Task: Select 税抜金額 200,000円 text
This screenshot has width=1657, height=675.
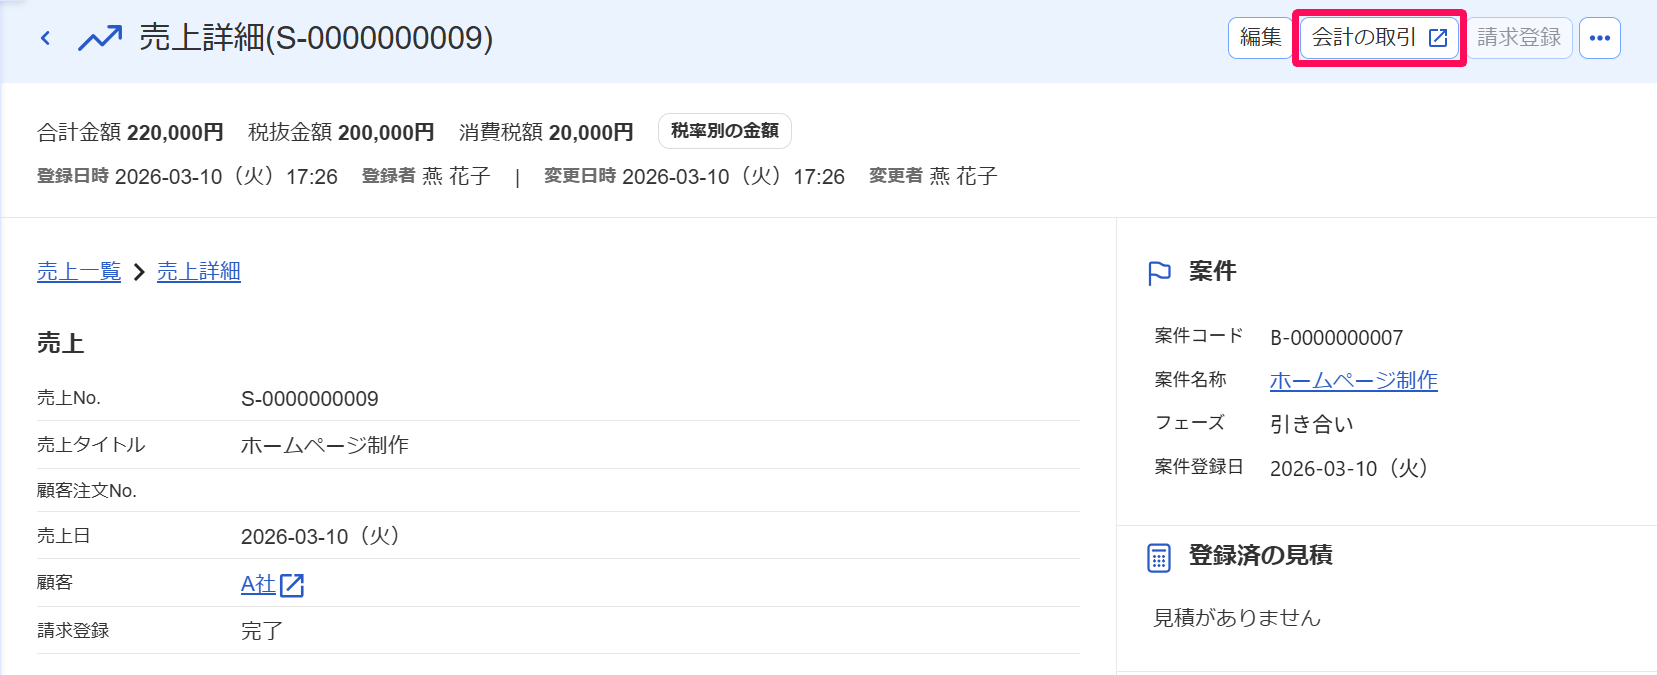Action: coord(341,132)
